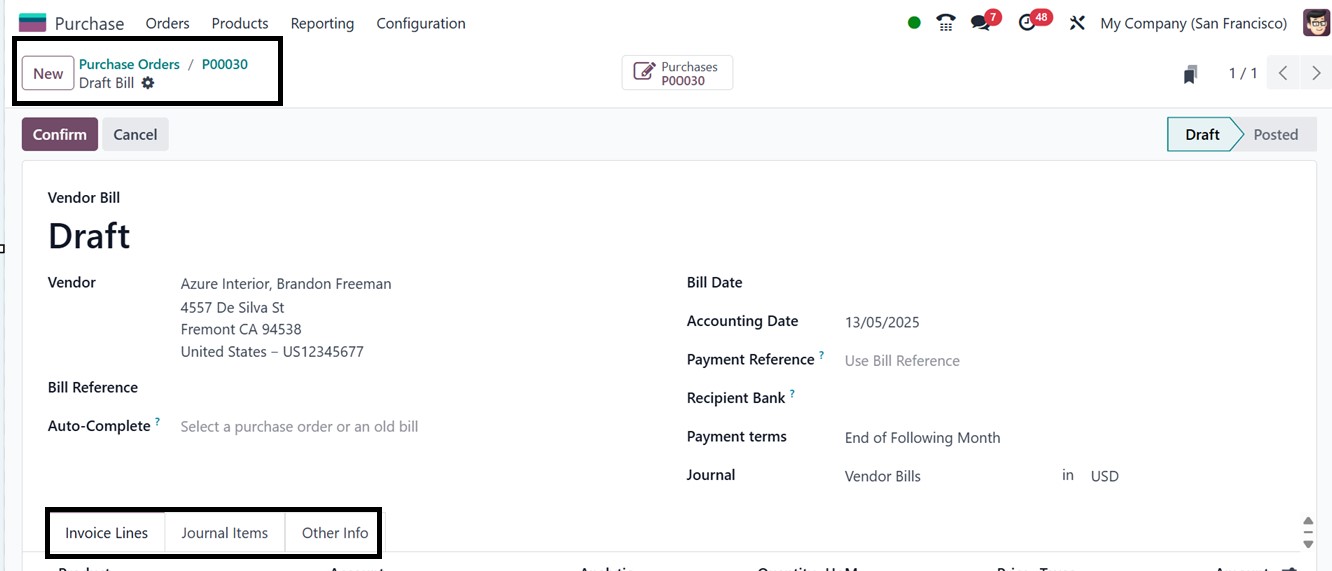Click the Purchase app logo icon
This screenshot has width=1332, height=571.
point(32,23)
